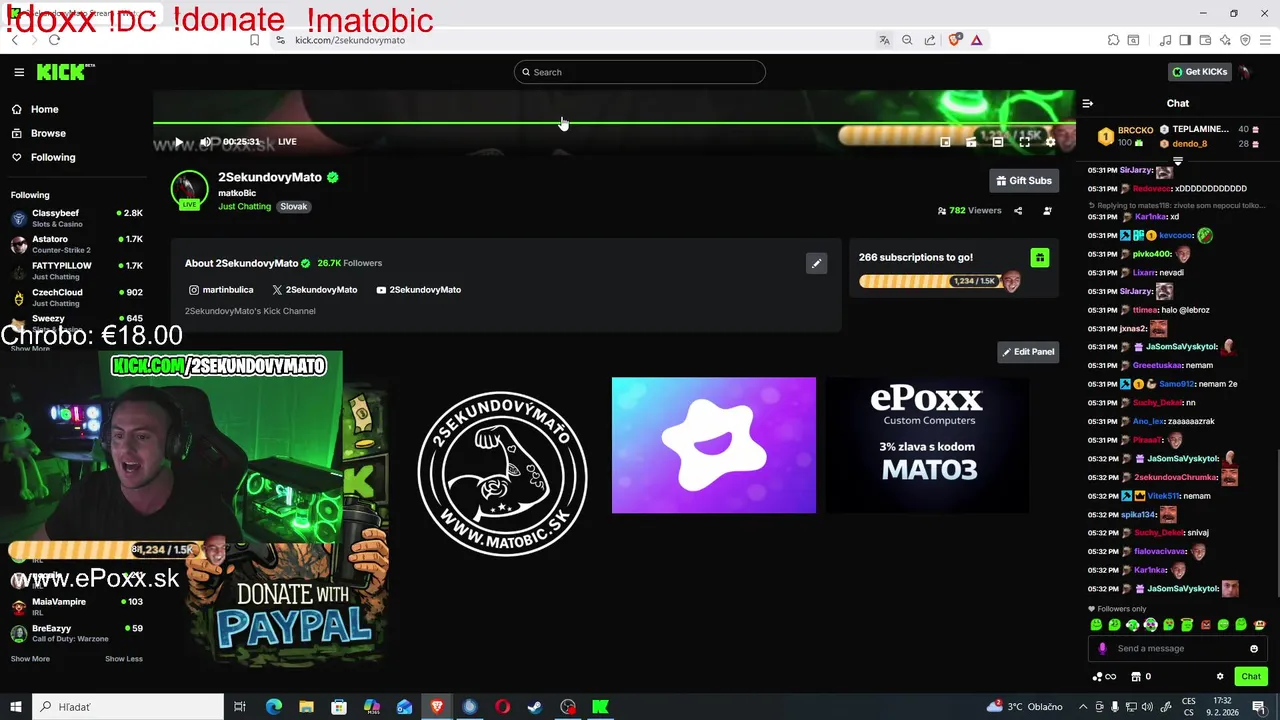Click the Slovak language tag
Screen dimensions: 1280x720
[x=293, y=206]
